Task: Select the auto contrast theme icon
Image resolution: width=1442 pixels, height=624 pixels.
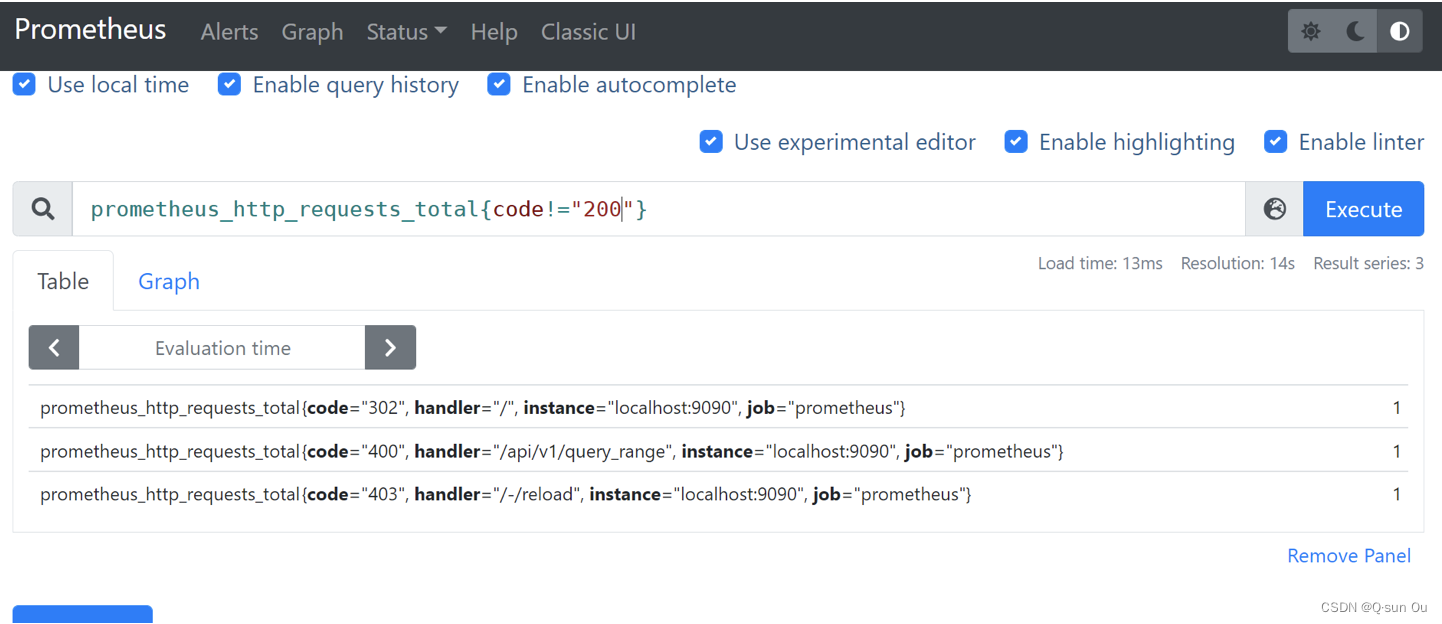Action: pos(1399,32)
